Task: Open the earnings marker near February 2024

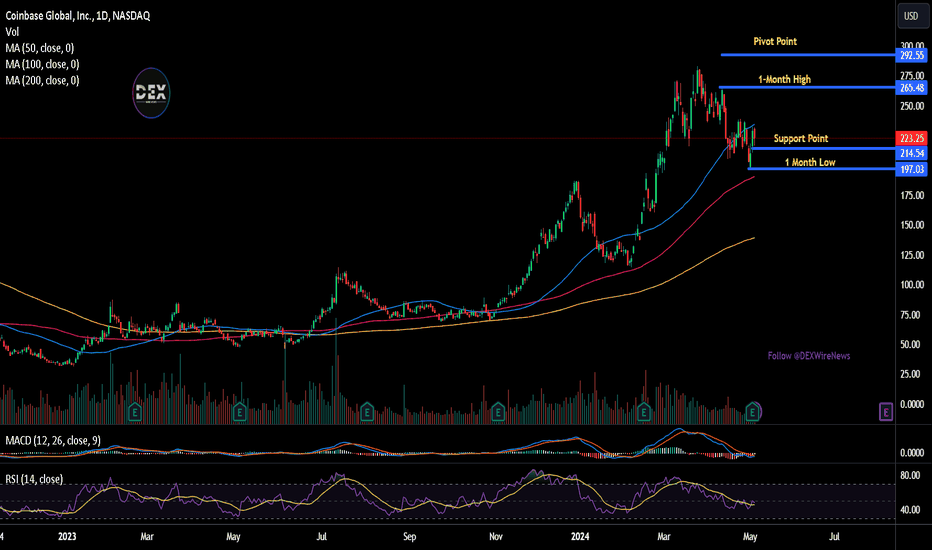Action: click(x=644, y=411)
